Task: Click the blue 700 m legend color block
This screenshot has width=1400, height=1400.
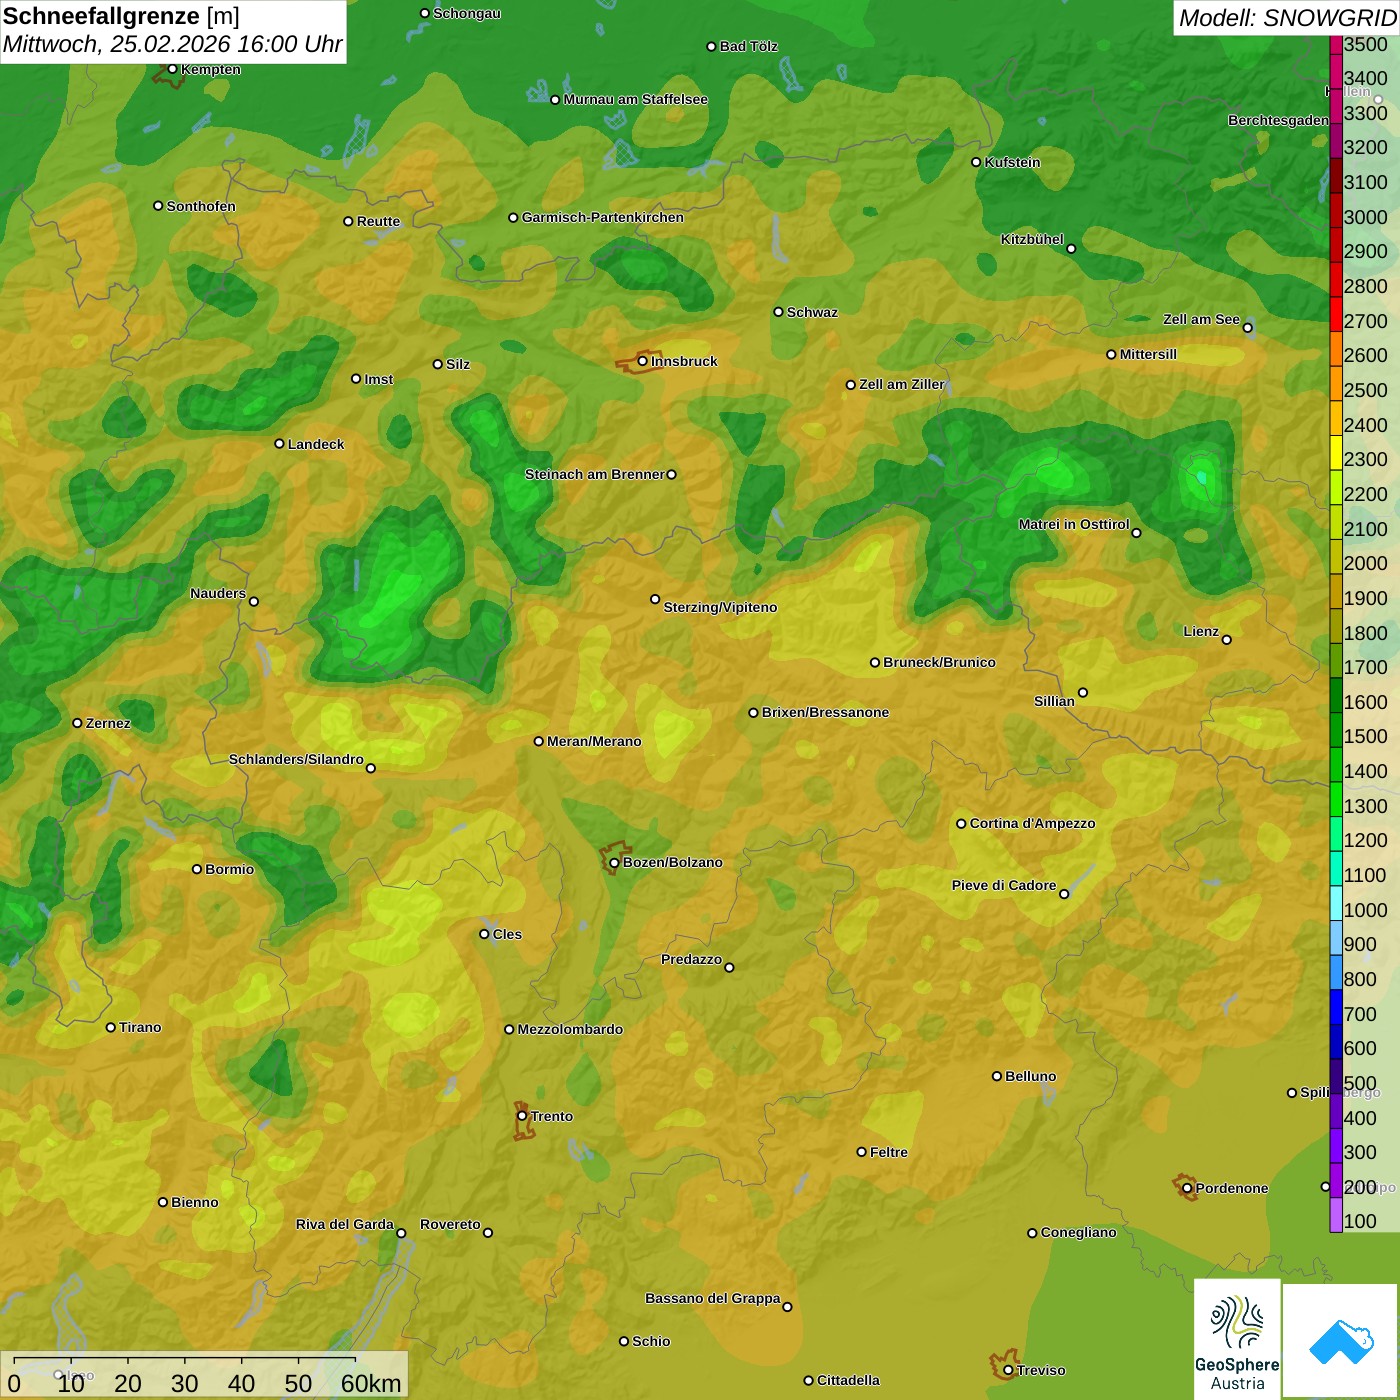Action: pyautogui.click(x=1336, y=1006)
